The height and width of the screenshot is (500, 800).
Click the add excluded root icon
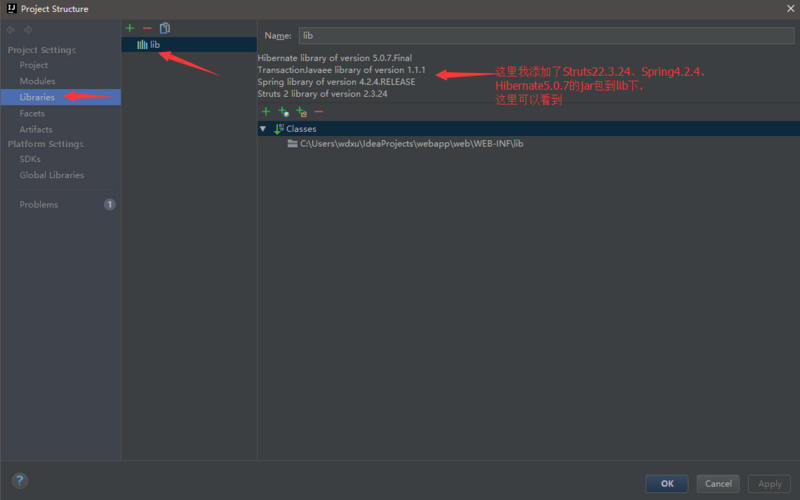pos(301,112)
